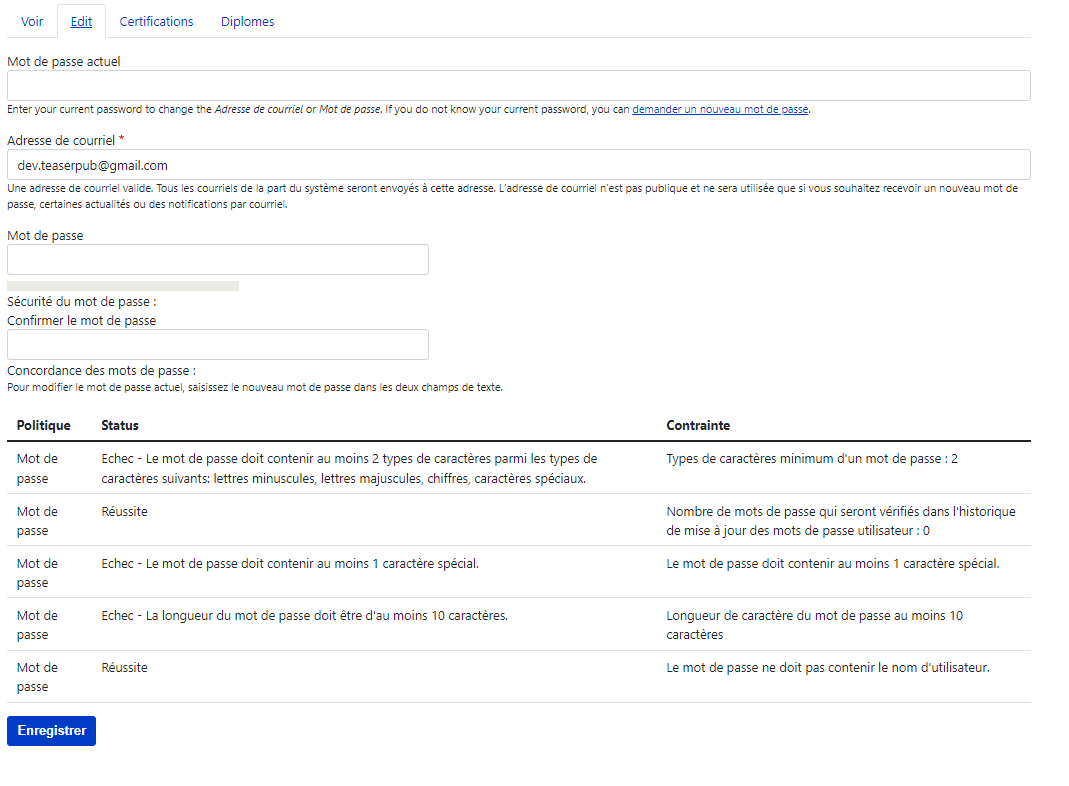Click the 'Concordance des mots de passe' label
Viewport: 1069px width, 786px height.
(102, 371)
